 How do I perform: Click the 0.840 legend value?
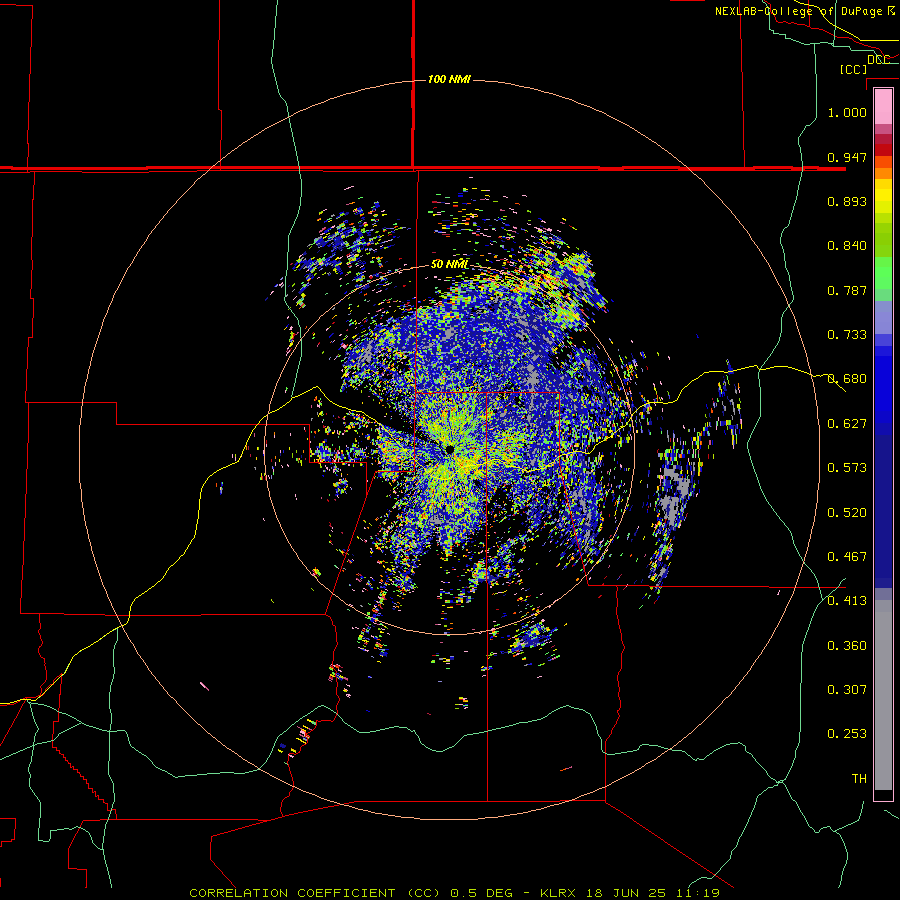tap(847, 246)
